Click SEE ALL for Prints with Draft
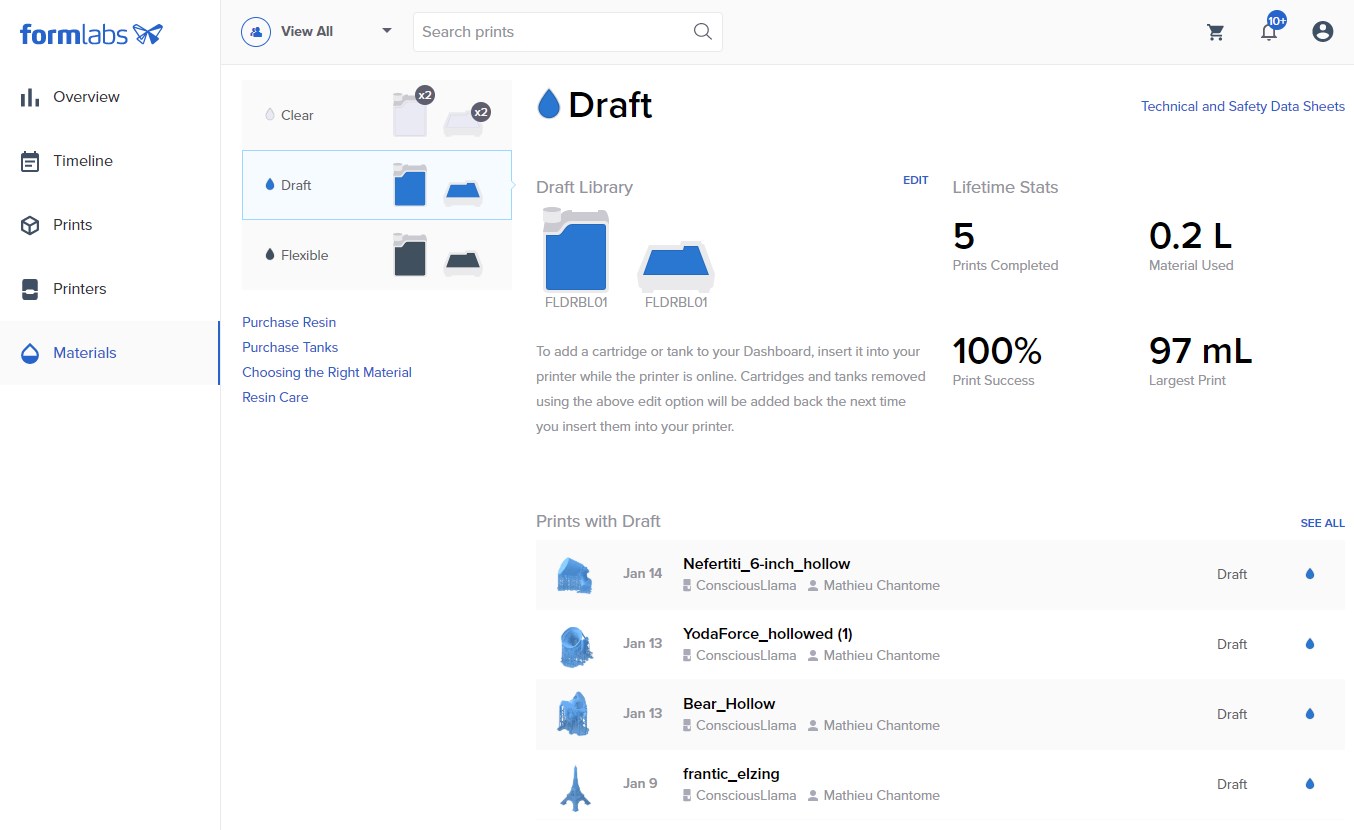The width and height of the screenshot is (1354, 830). point(1323,523)
